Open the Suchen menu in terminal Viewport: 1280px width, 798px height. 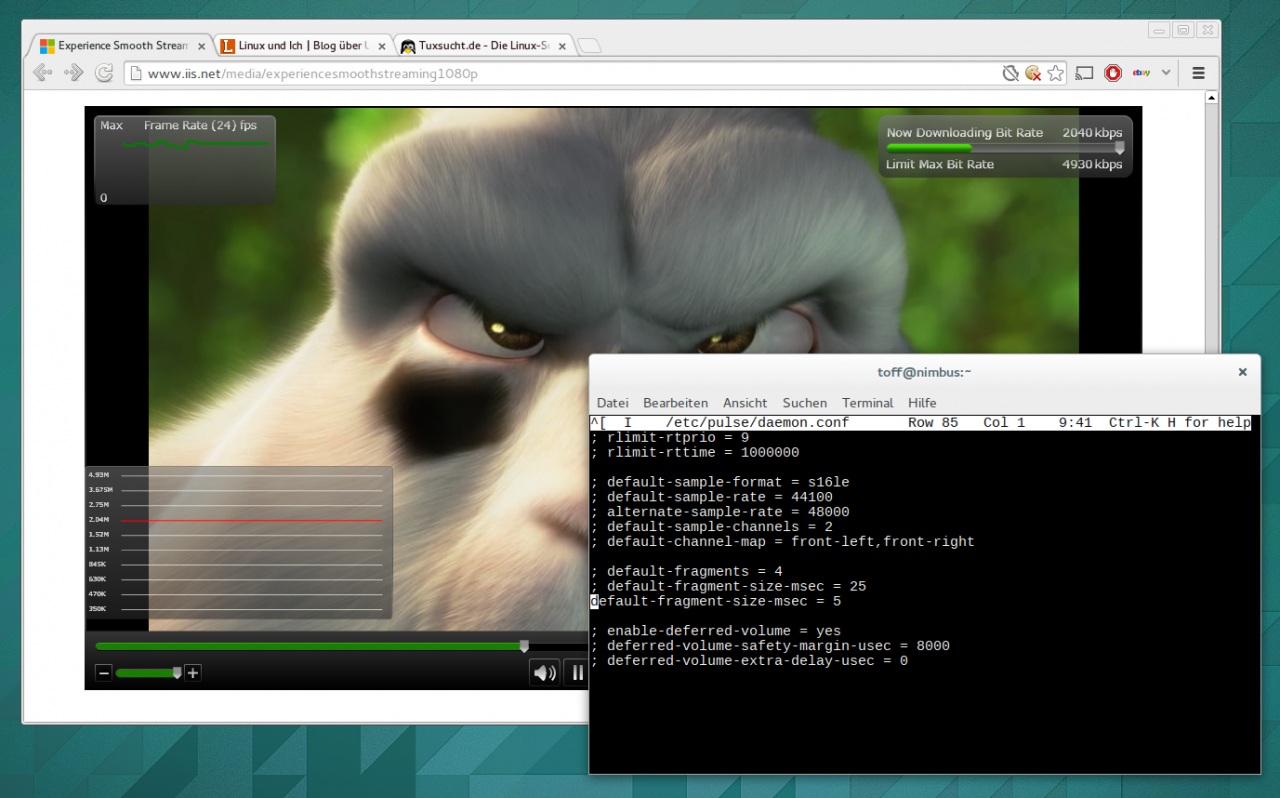[x=805, y=403]
